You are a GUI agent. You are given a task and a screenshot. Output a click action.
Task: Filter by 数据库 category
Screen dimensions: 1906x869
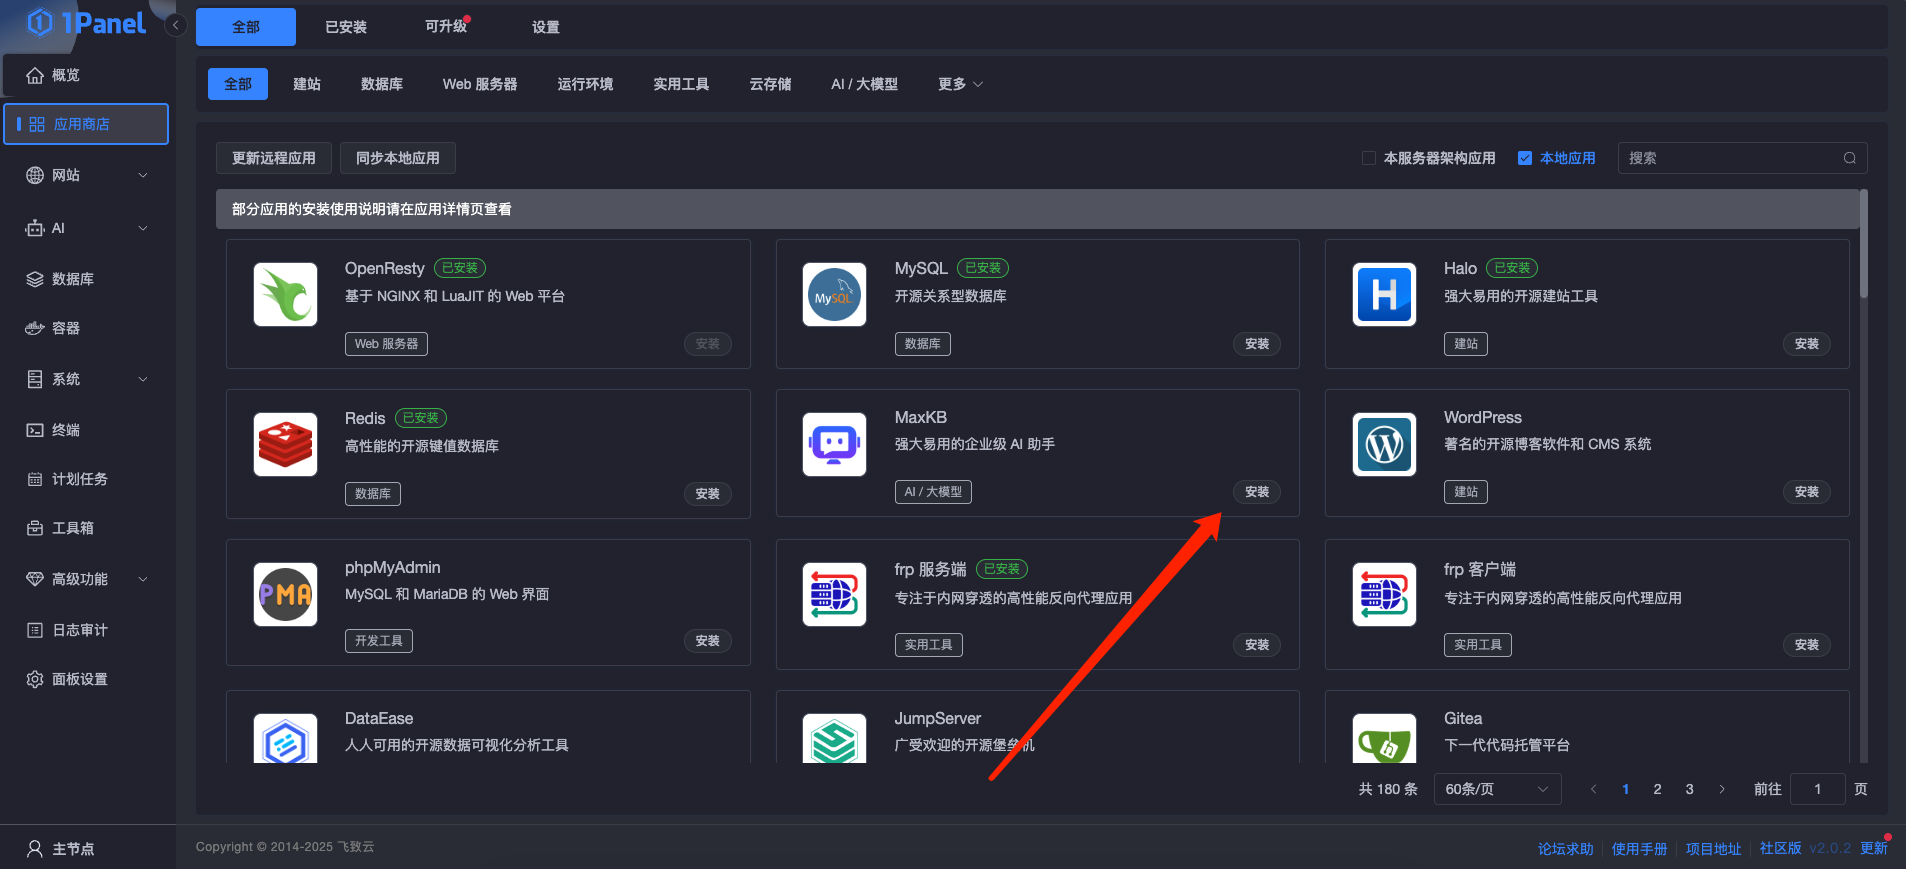pos(382,84)
